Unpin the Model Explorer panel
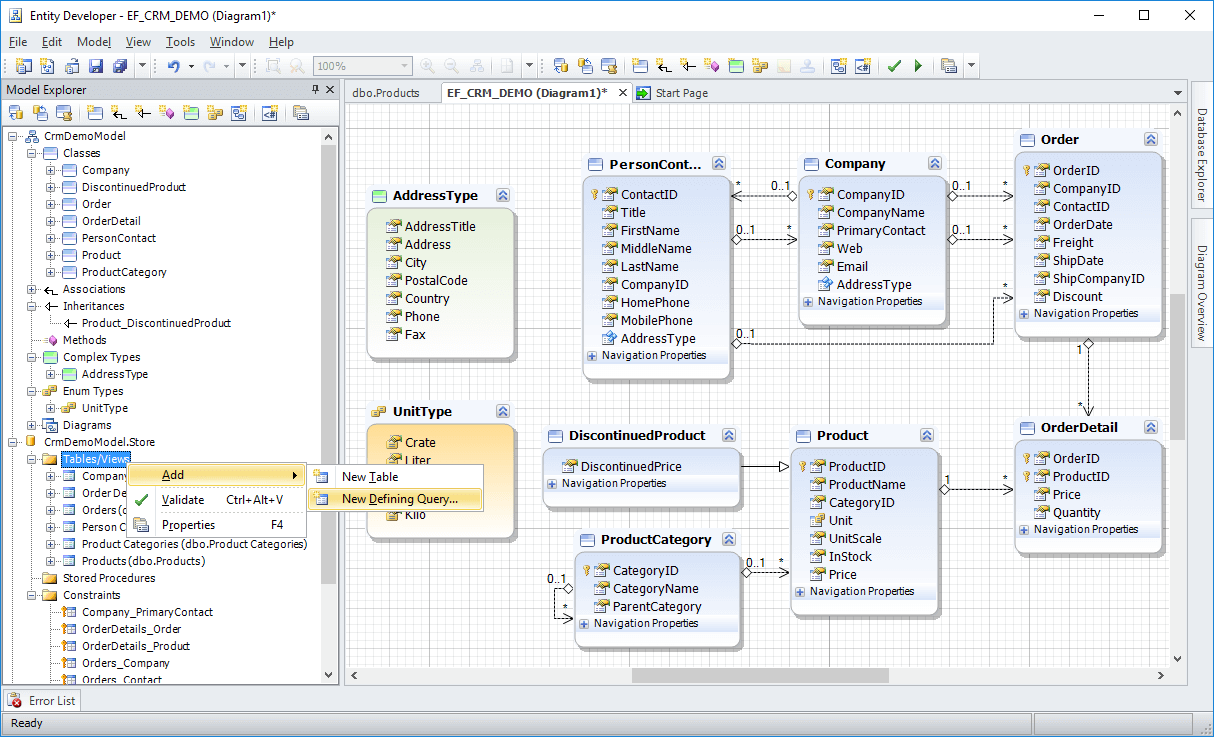 click(314, 89)
